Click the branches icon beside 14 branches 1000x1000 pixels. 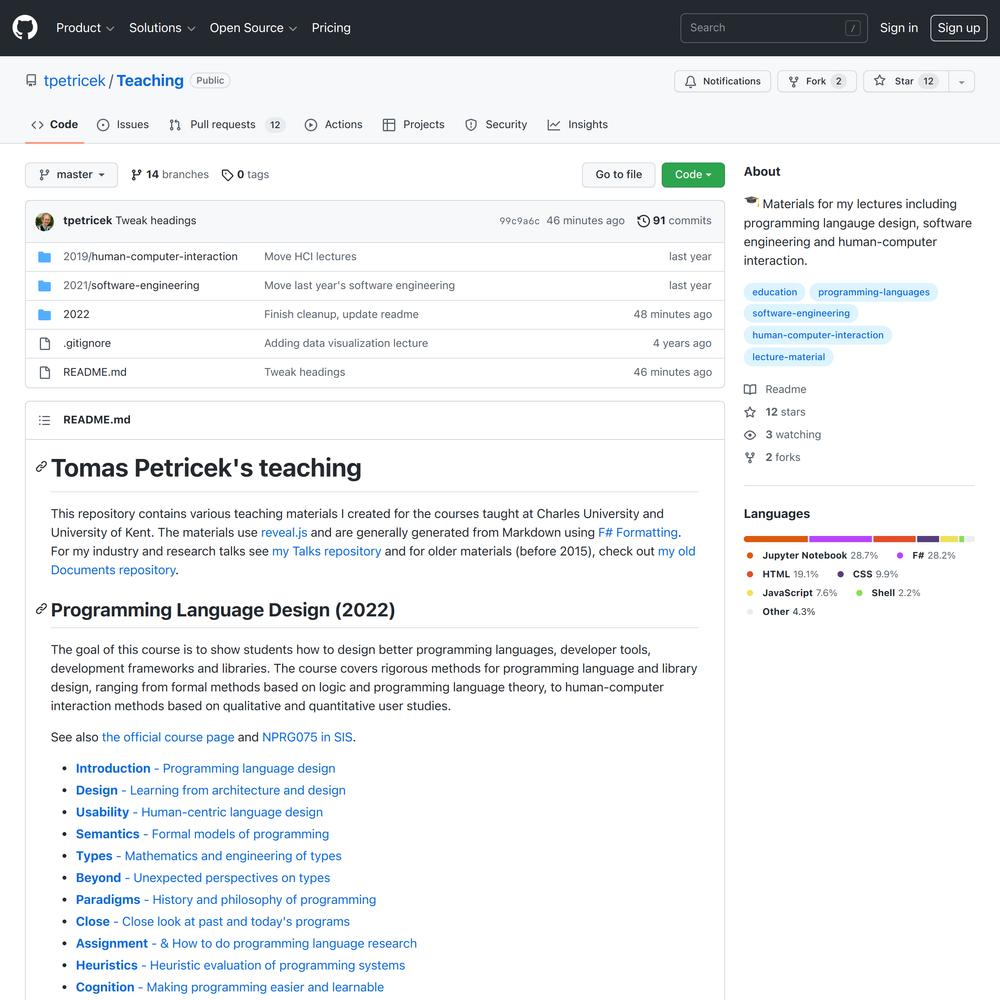[x=136, y=175]
